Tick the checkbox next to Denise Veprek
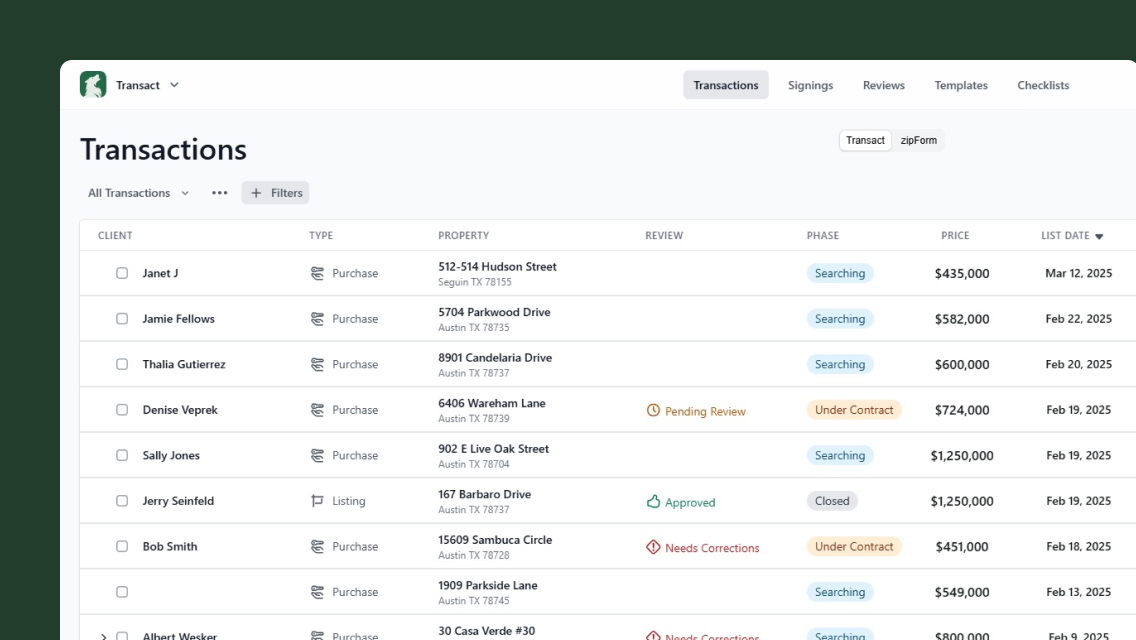The width and height of the screenshot is (1136, 640). (x=122, y=410)
